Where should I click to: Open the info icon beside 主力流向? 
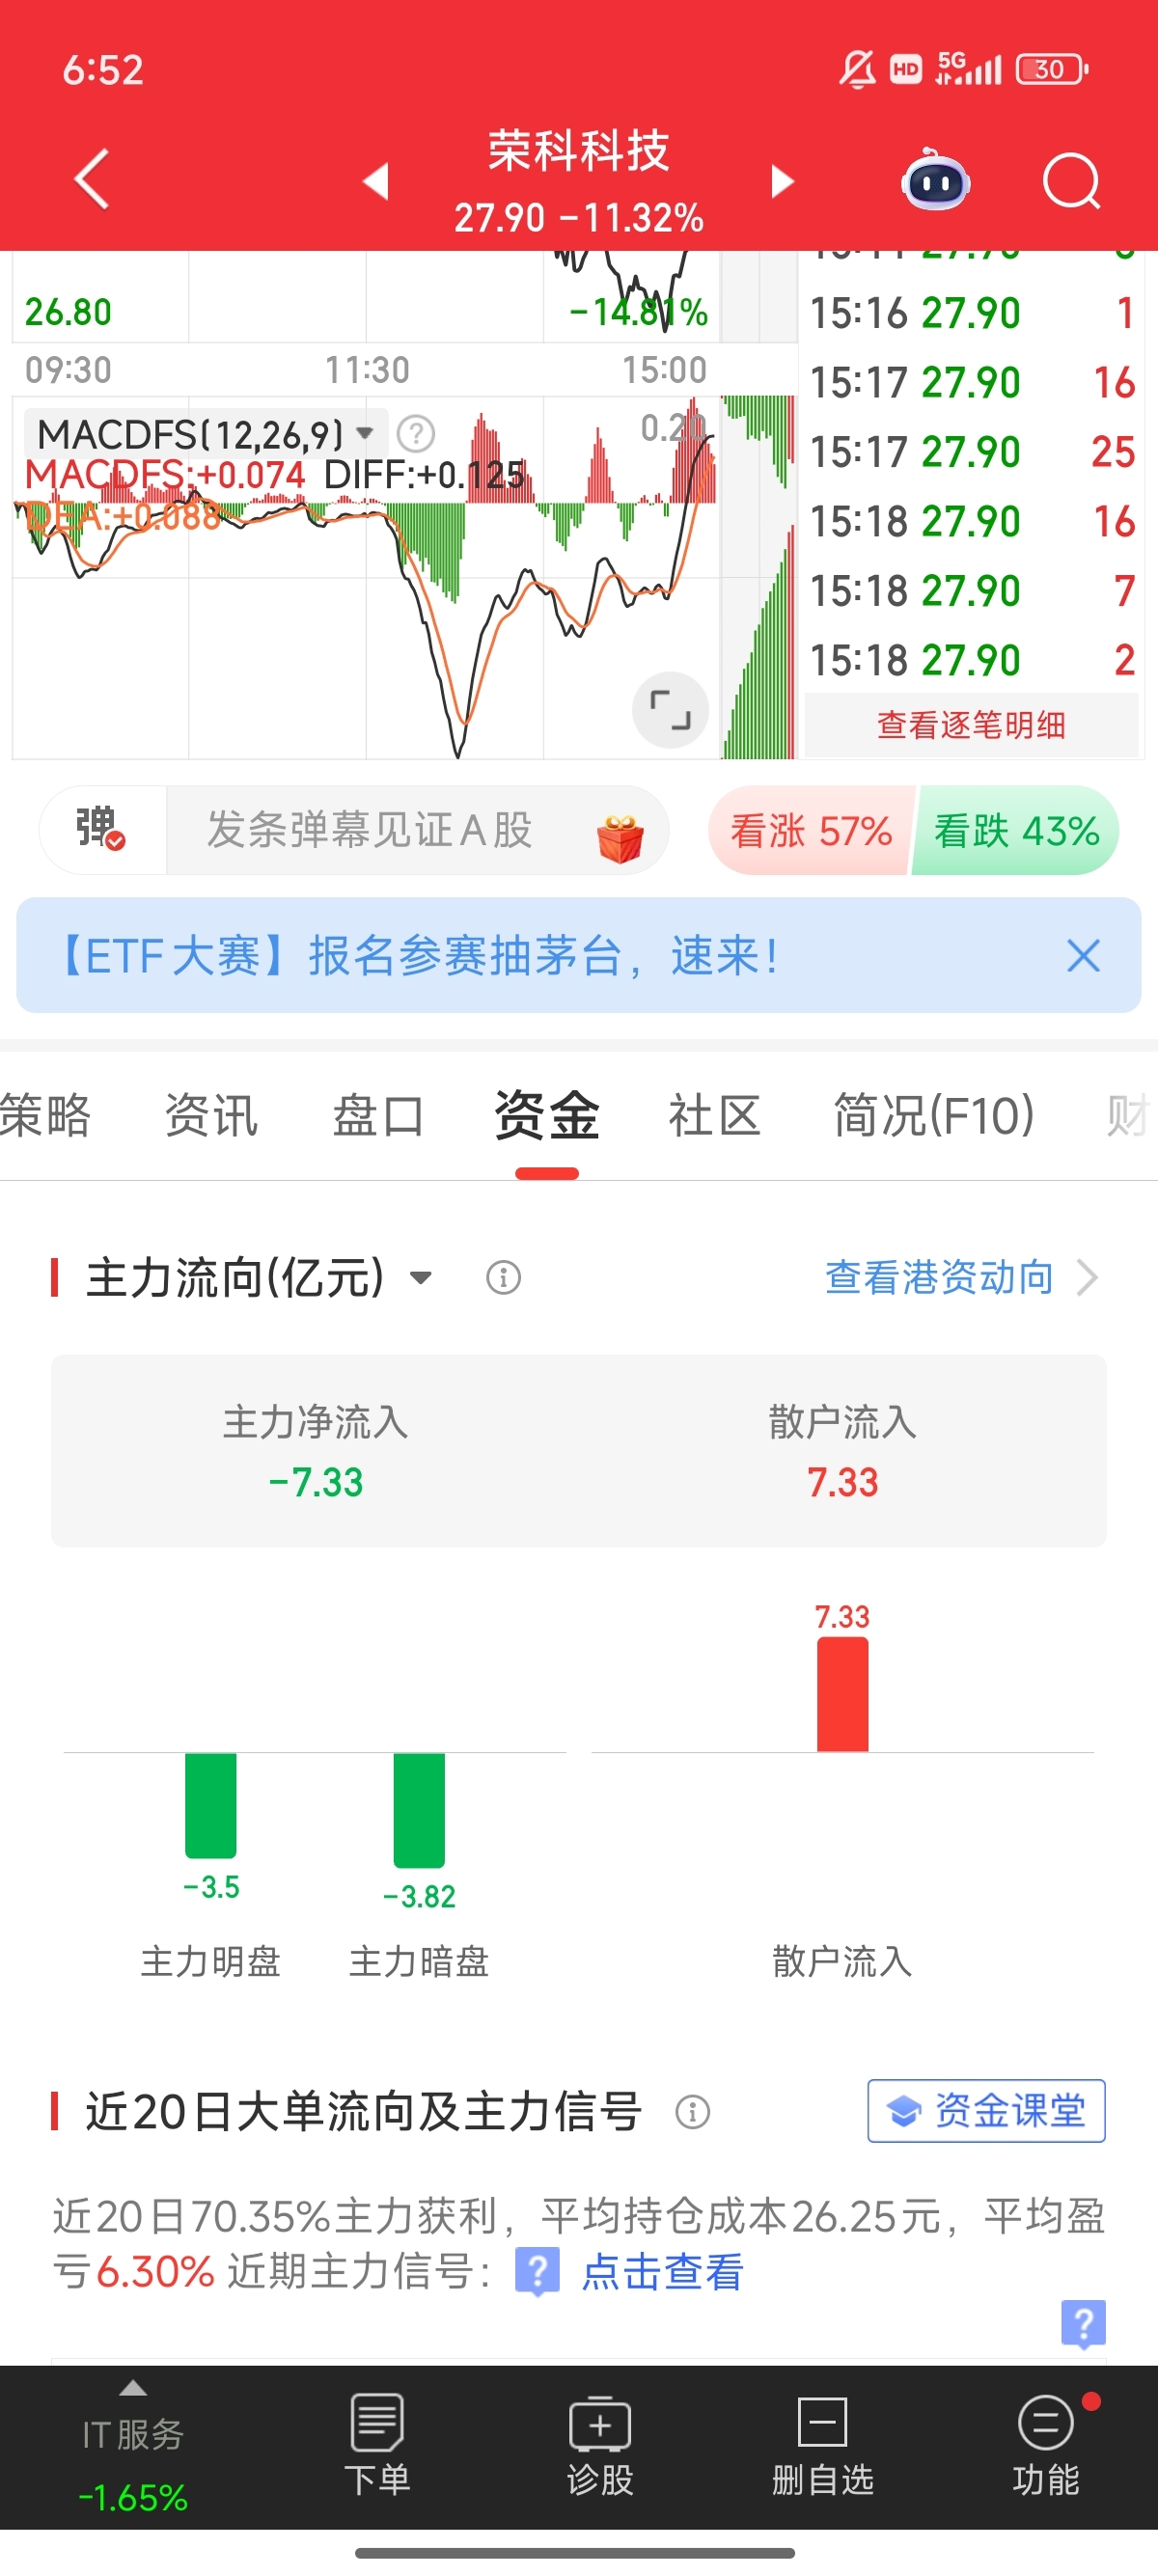click(x=503, y=1277)
